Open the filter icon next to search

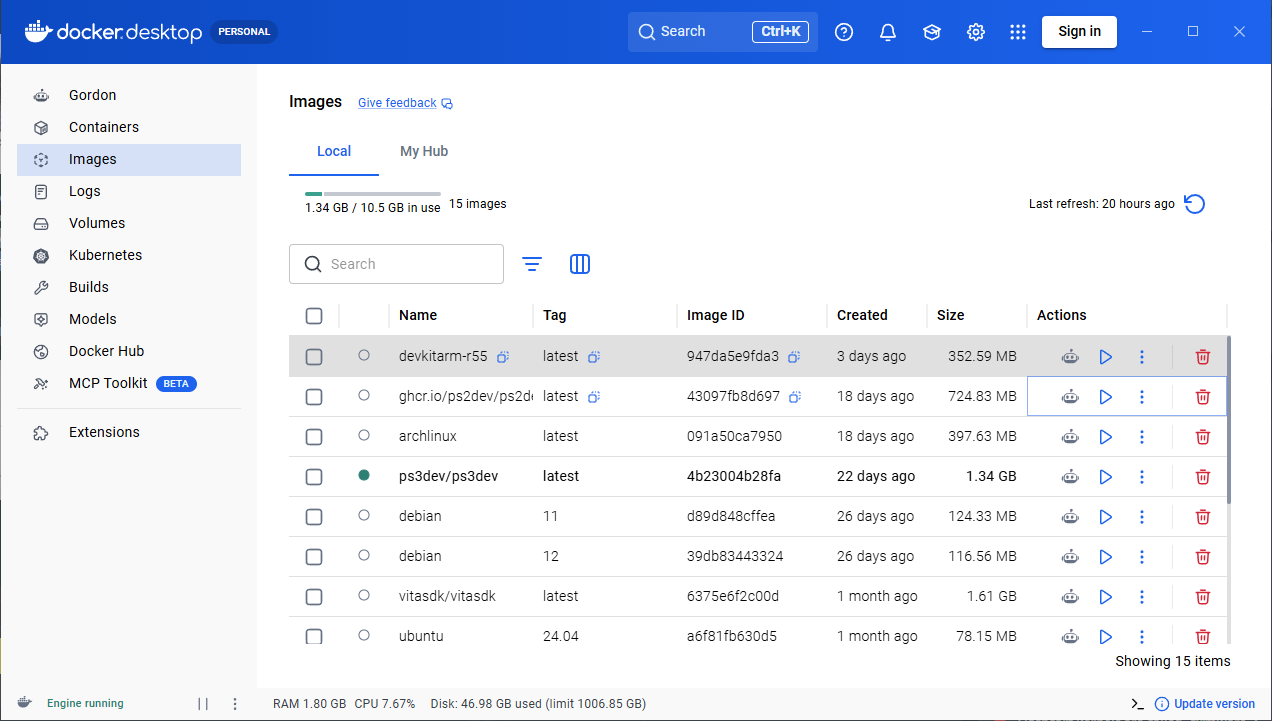point(532,264)
